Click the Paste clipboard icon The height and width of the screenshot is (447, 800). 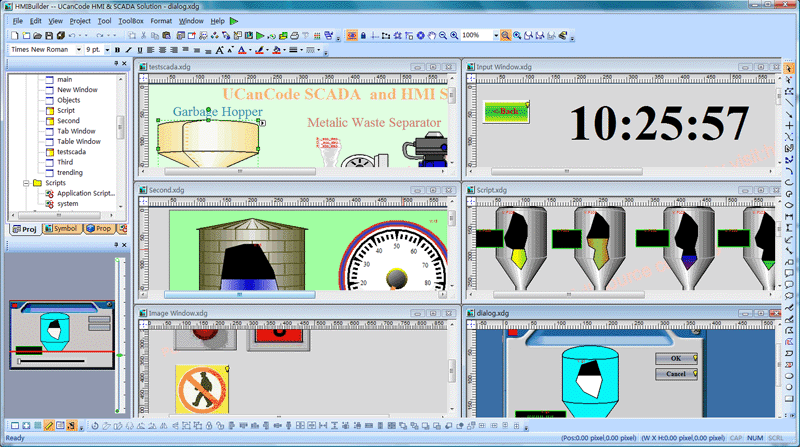click(166, 35)
